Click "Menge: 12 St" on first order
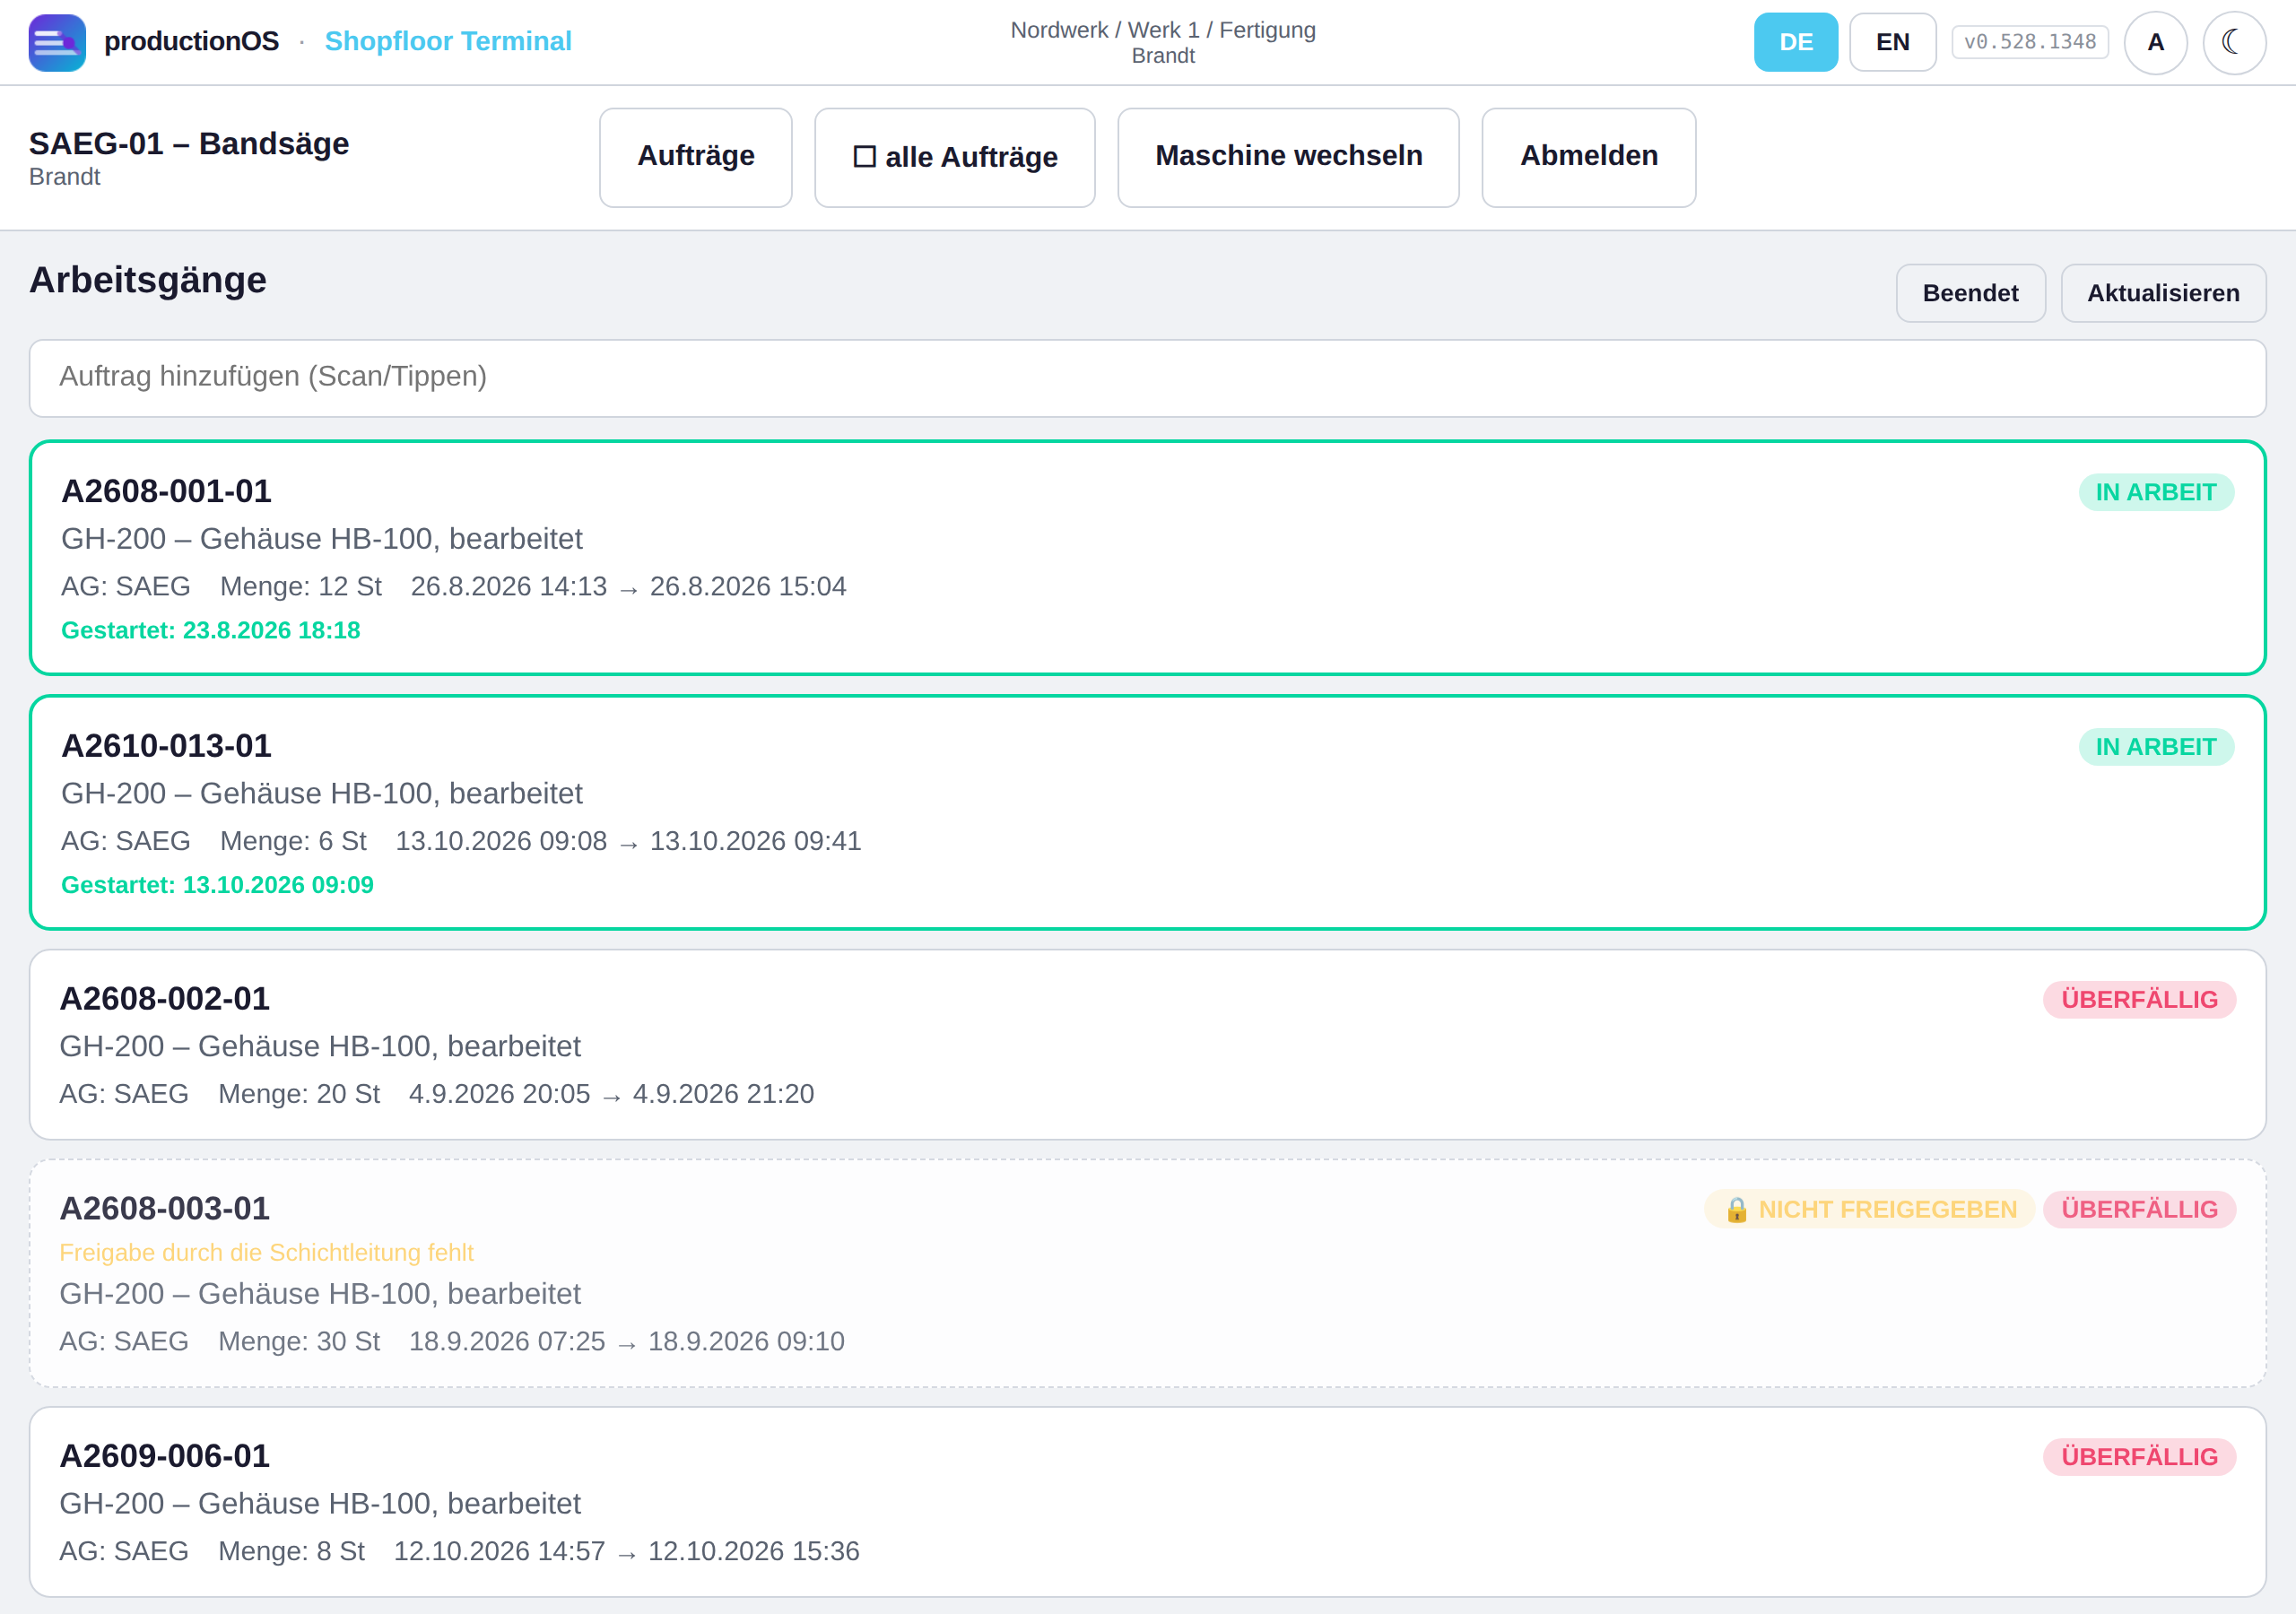Viewport: 2296px width, 1614px height. coord(301,586)
